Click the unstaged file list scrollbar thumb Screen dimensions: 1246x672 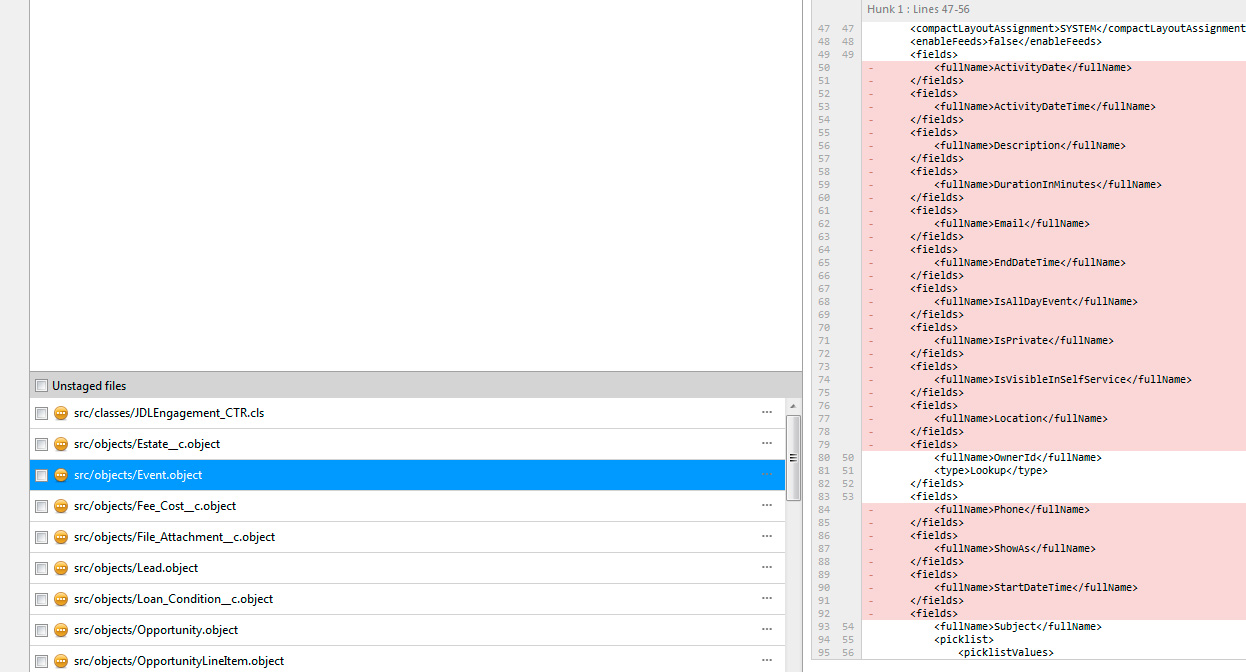793,457
